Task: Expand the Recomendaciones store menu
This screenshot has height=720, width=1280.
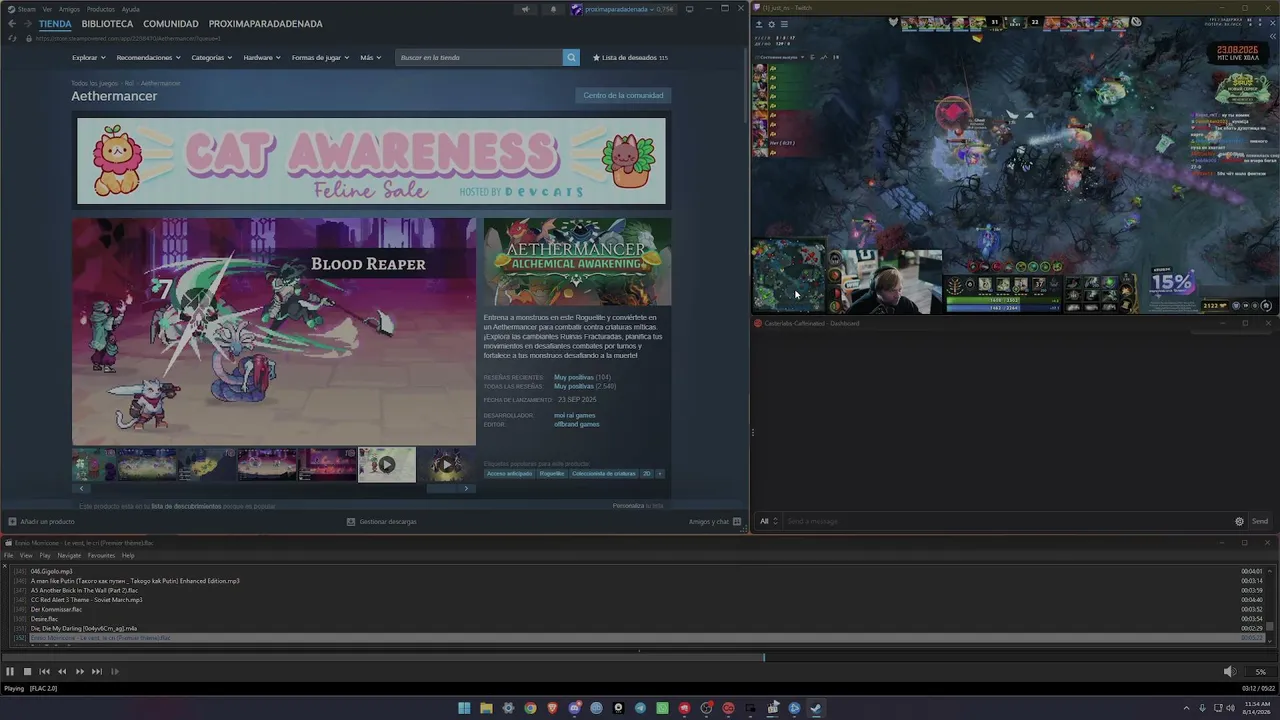Action: click(148, 57)
